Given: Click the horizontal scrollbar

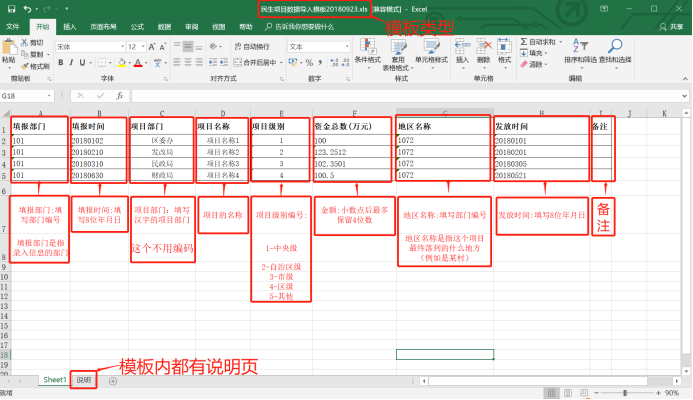Looking at the screenshot, I should tap(538, 381).
